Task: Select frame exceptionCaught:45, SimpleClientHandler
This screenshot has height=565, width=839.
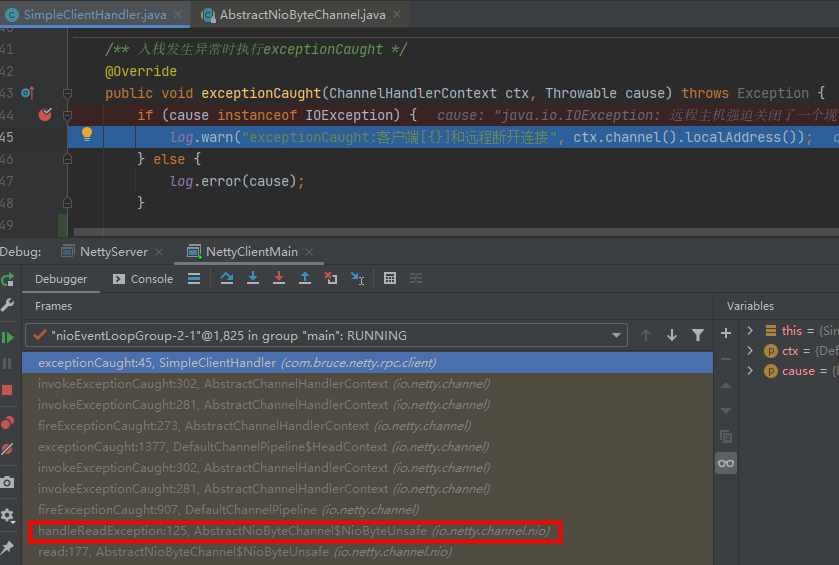Action: (368, 363)
